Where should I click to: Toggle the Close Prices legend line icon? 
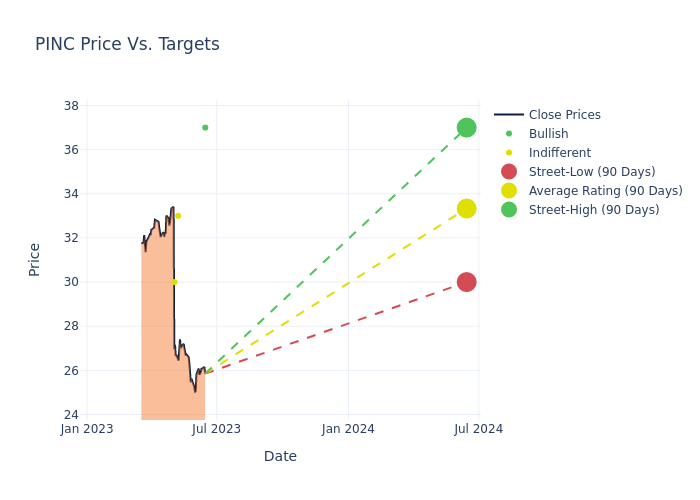(x=509, y=115)
